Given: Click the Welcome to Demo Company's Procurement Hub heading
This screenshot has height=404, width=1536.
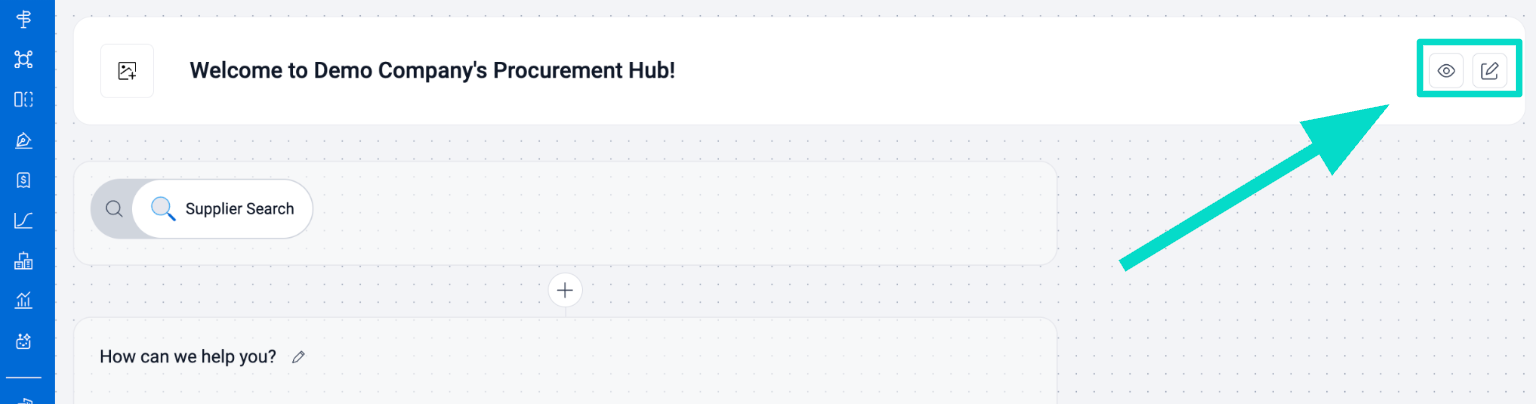Looking at the screenshot, I should click(432, 71).
